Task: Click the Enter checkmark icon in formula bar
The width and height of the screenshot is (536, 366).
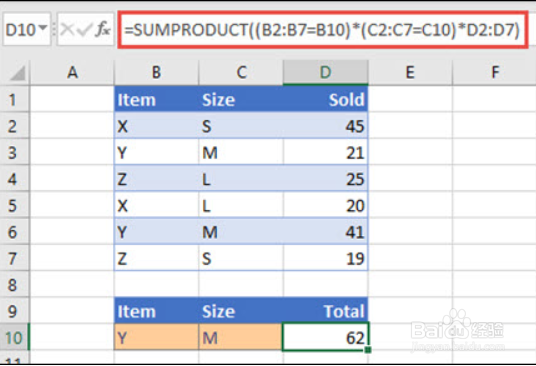Action: 84,30
